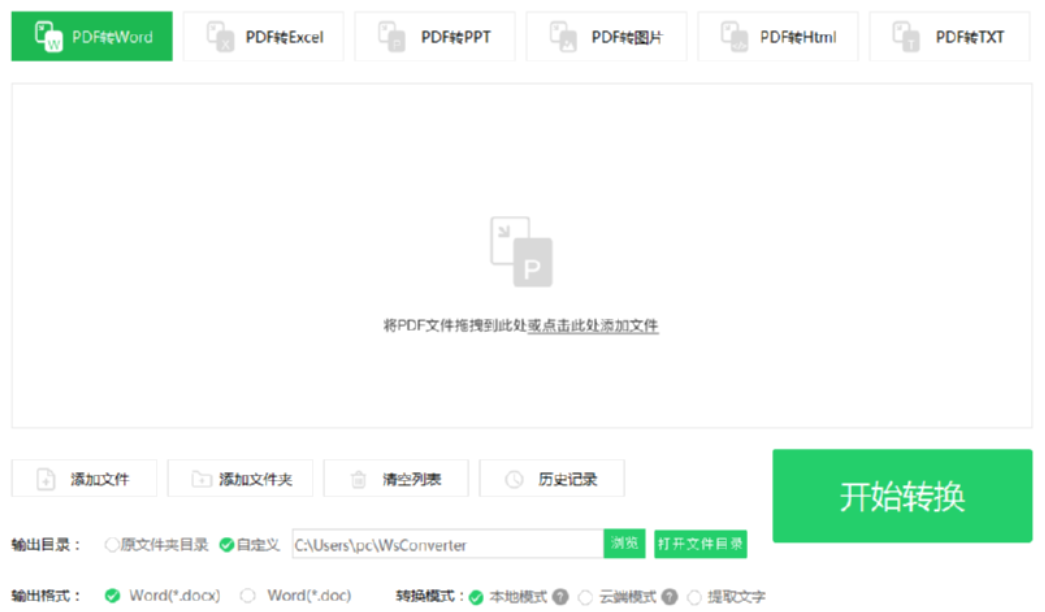Screen dimensions: 1045x612
Task: Click the 打开文件目录 button
Action: [700, 544]
